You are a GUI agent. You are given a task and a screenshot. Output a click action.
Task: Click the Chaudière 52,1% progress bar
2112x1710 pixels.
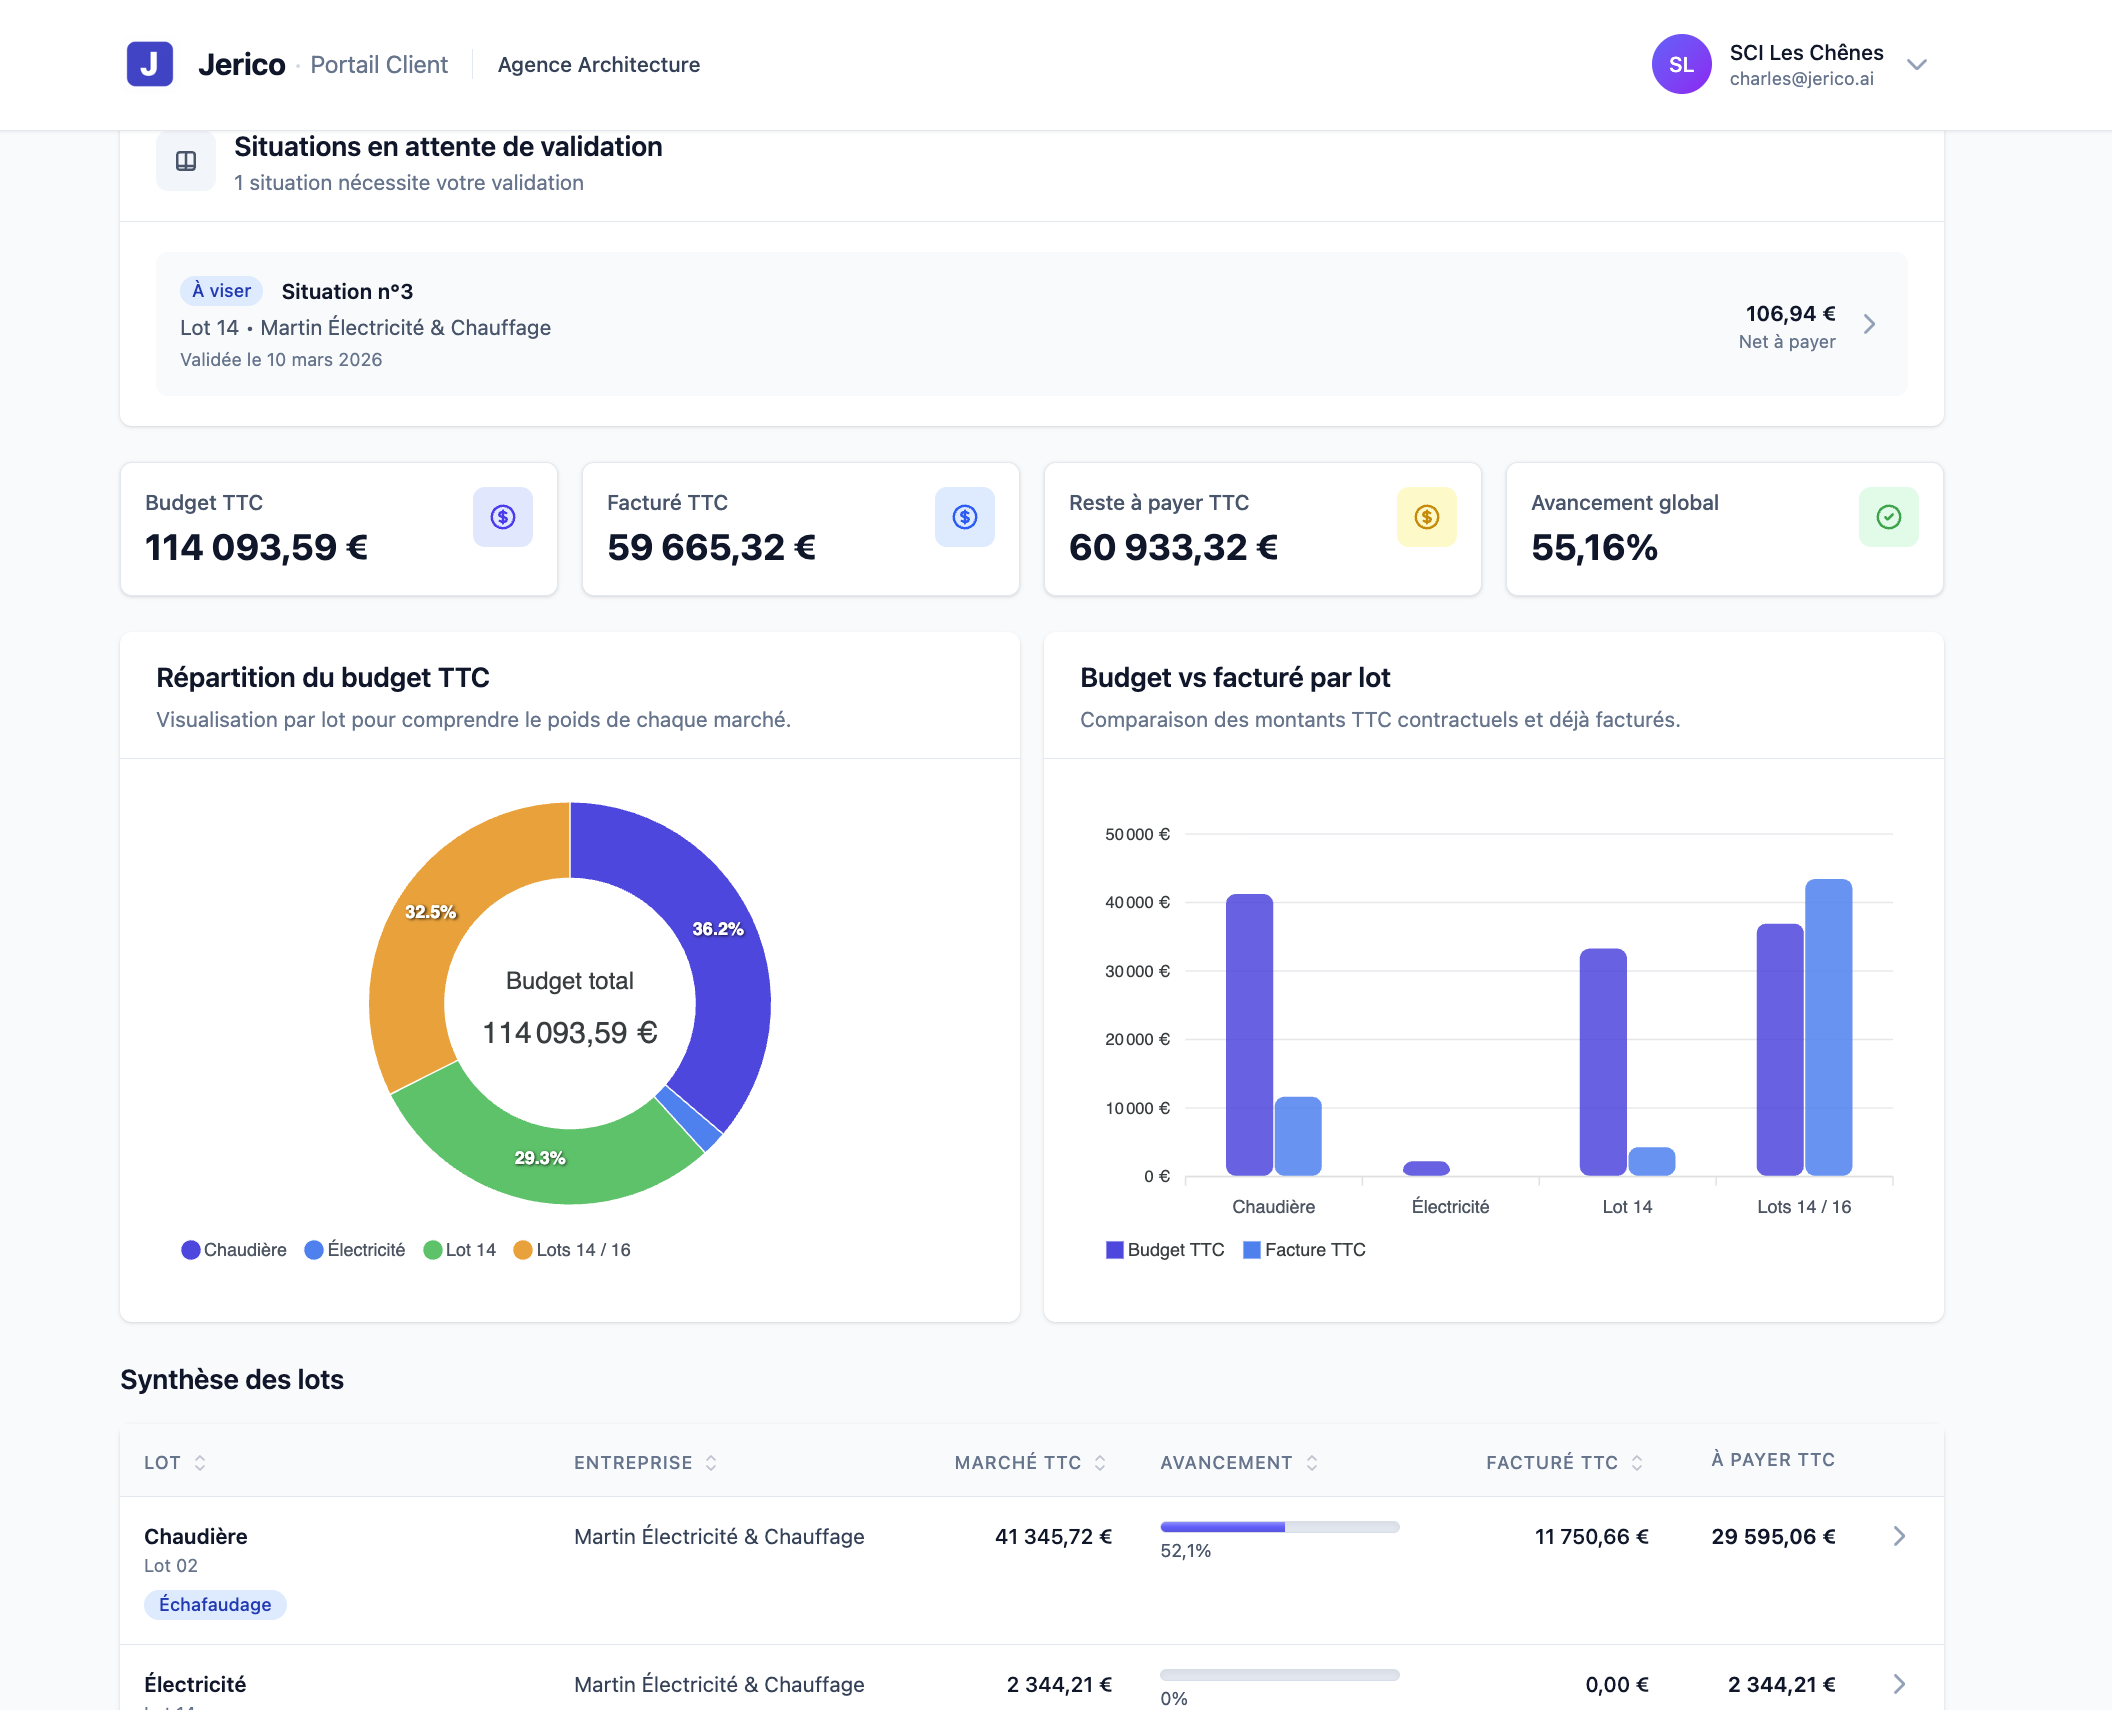click(1279, 1527)
